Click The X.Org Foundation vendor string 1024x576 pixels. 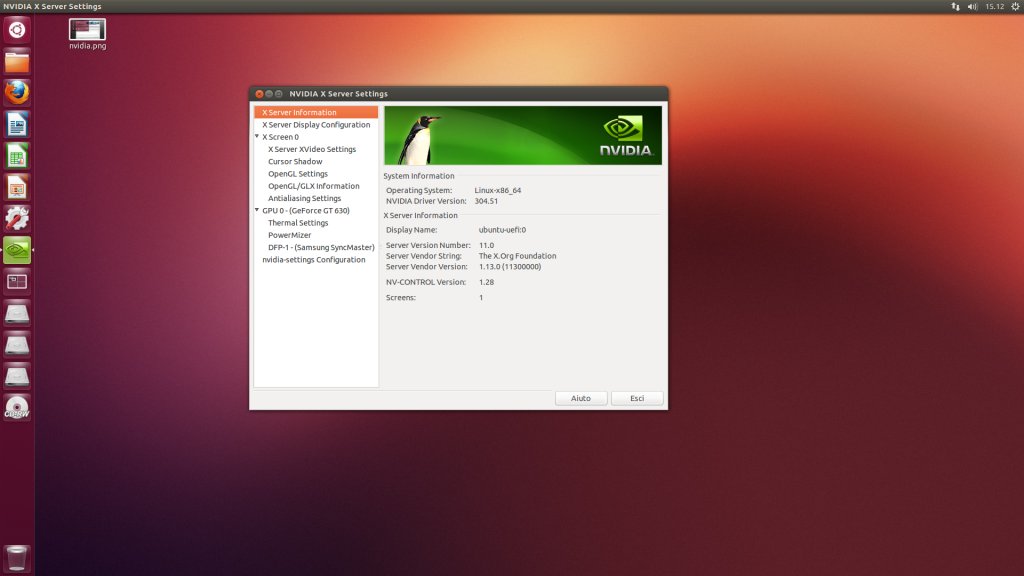click(517, 256)
